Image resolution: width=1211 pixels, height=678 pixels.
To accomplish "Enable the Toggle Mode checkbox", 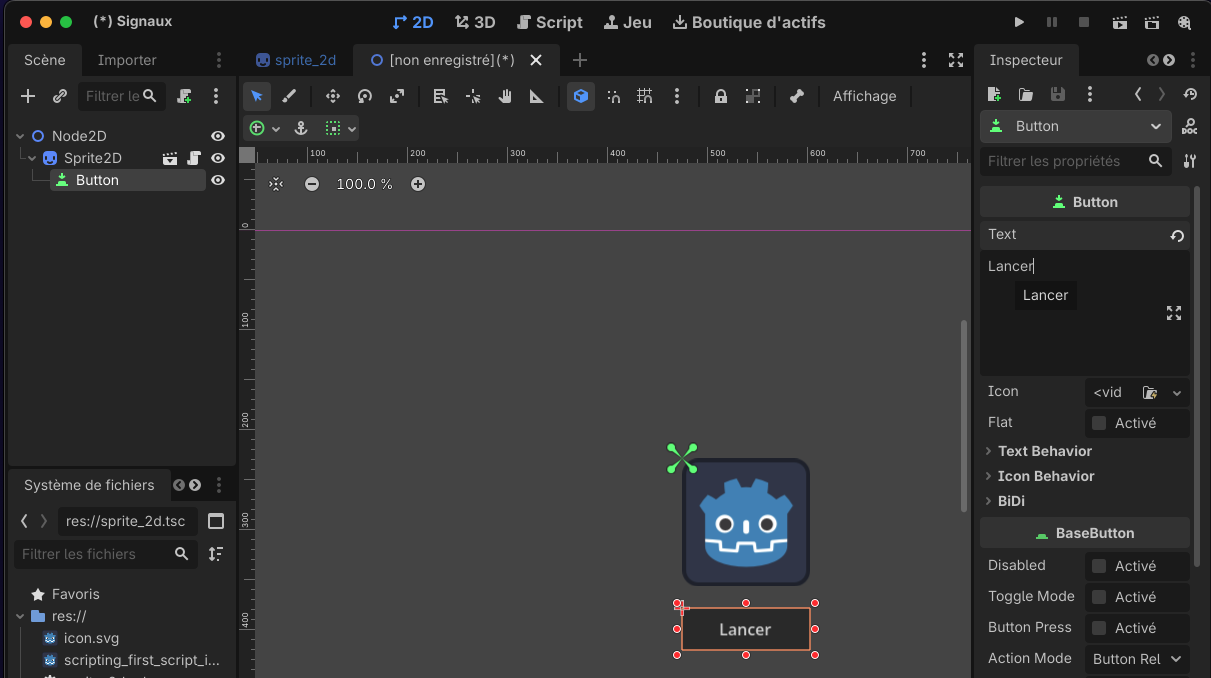I will coord(1099,597).
